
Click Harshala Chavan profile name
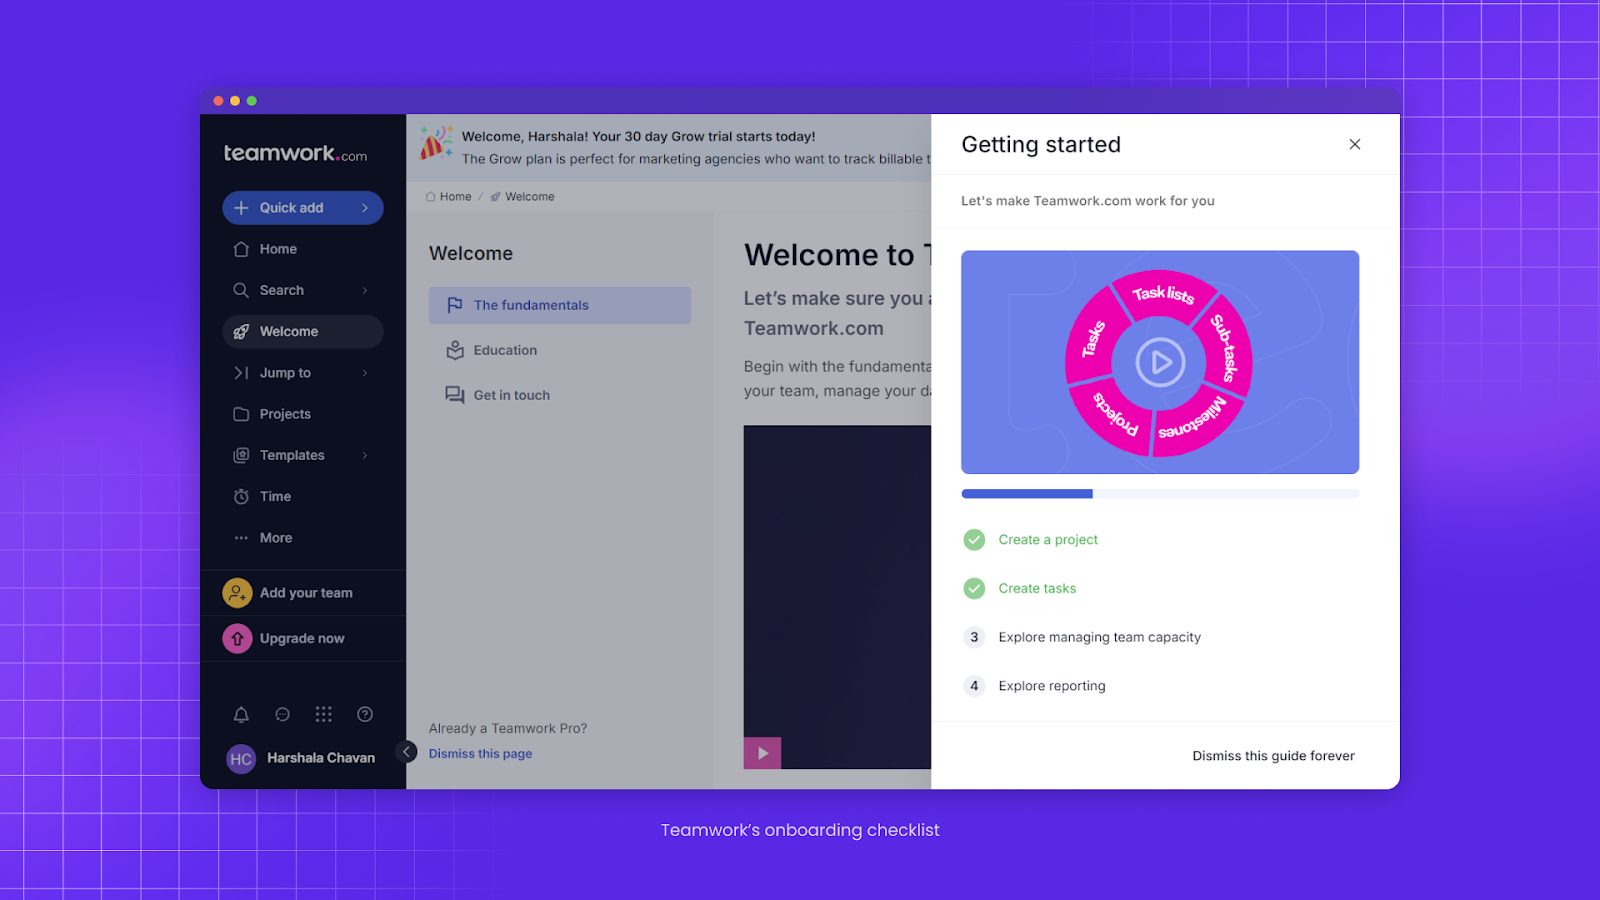pyautogui.click(x=321, y=758)
